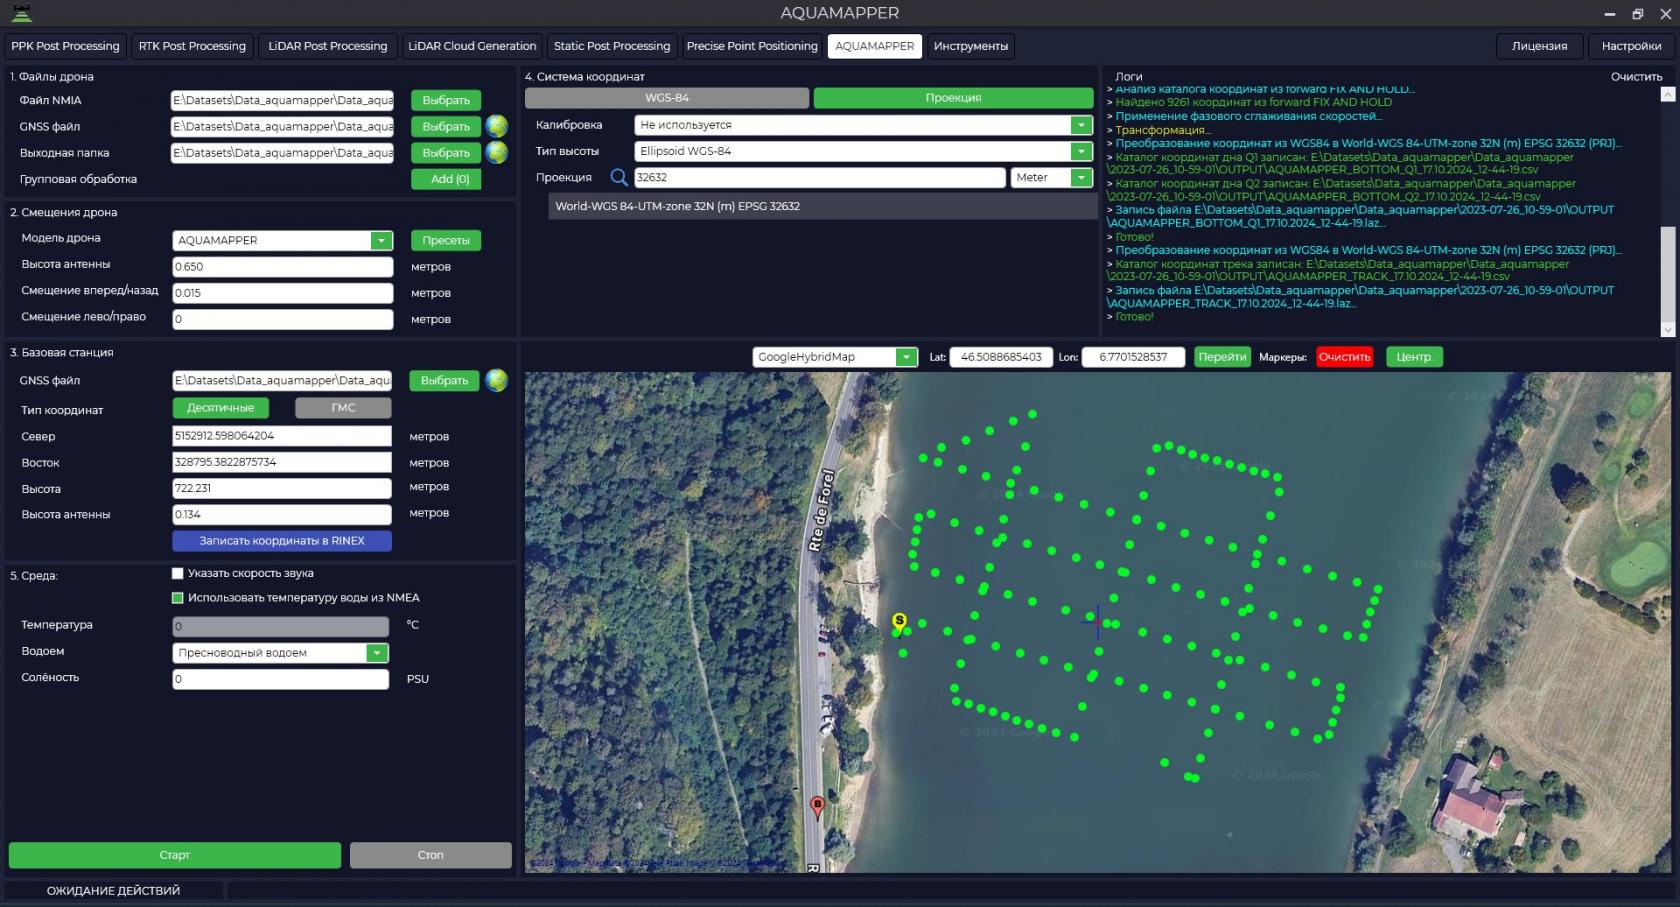1680x907 pixels.
Task: Click Файл NMIA path field
Action: point(283,100)
